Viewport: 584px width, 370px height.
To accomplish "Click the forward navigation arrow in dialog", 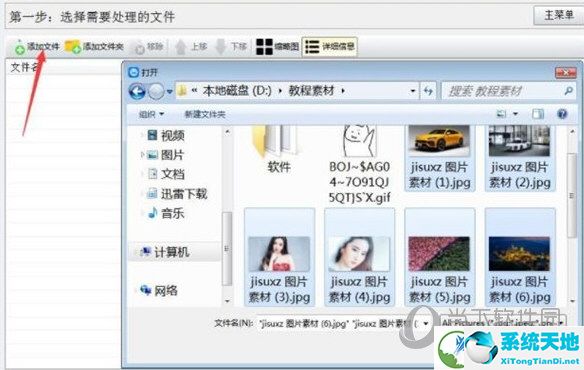I will (x=156, y=91).
